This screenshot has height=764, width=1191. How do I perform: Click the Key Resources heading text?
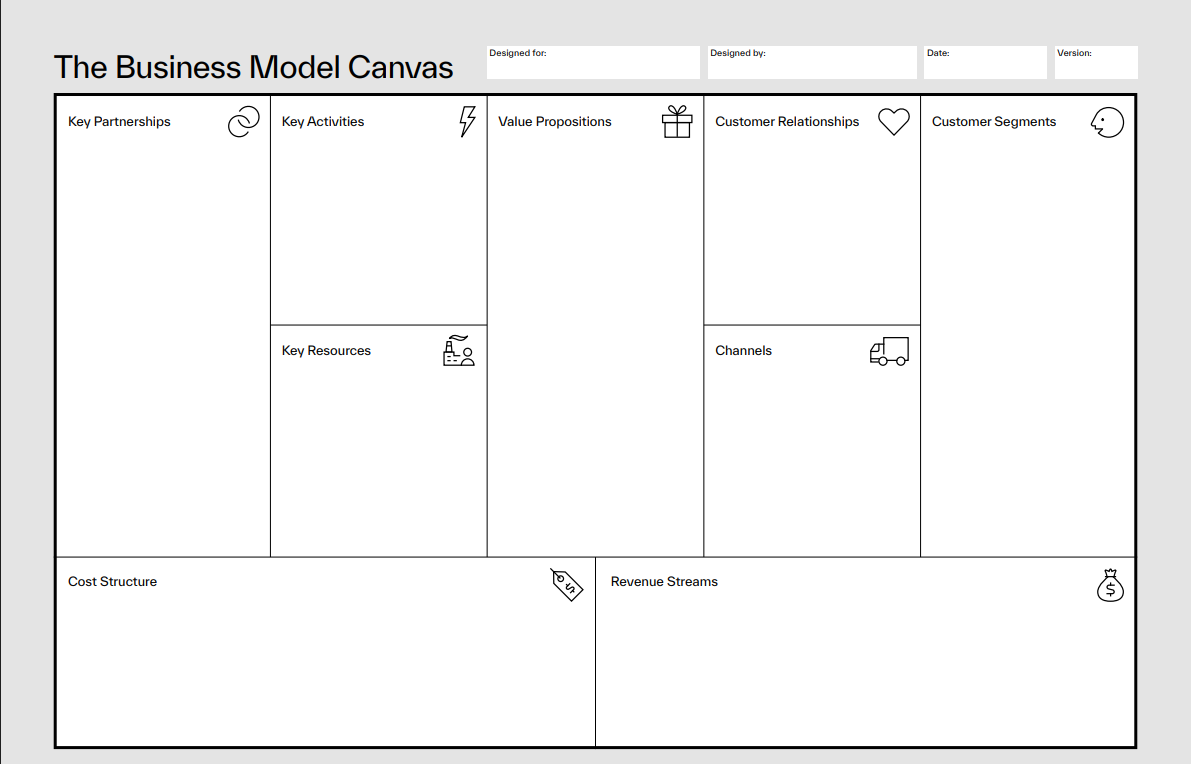(326, 351)
